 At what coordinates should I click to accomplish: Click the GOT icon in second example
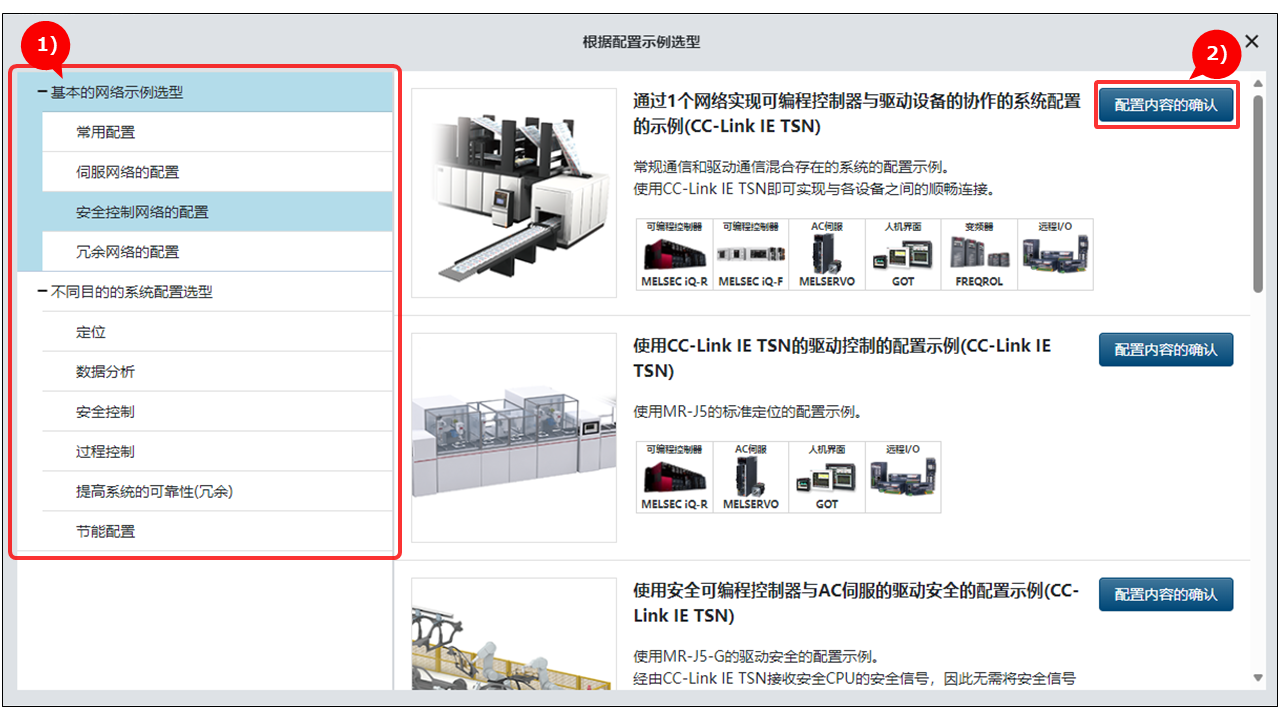click(x=827, y=477)
